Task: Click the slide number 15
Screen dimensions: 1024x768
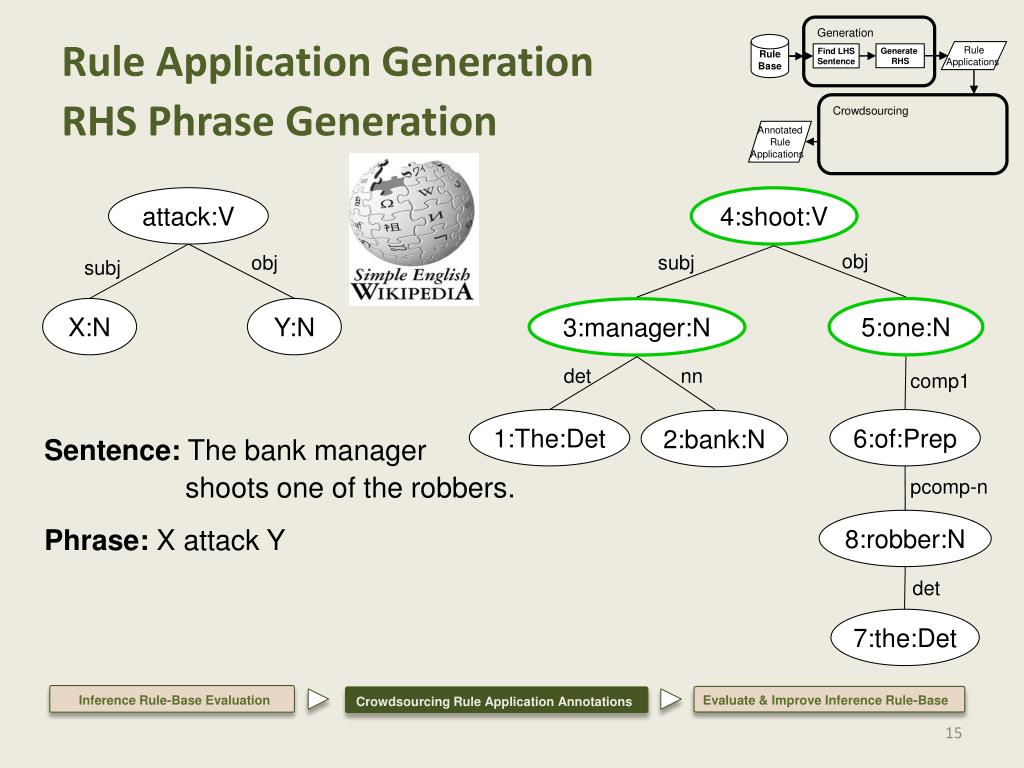Action: 953,733
